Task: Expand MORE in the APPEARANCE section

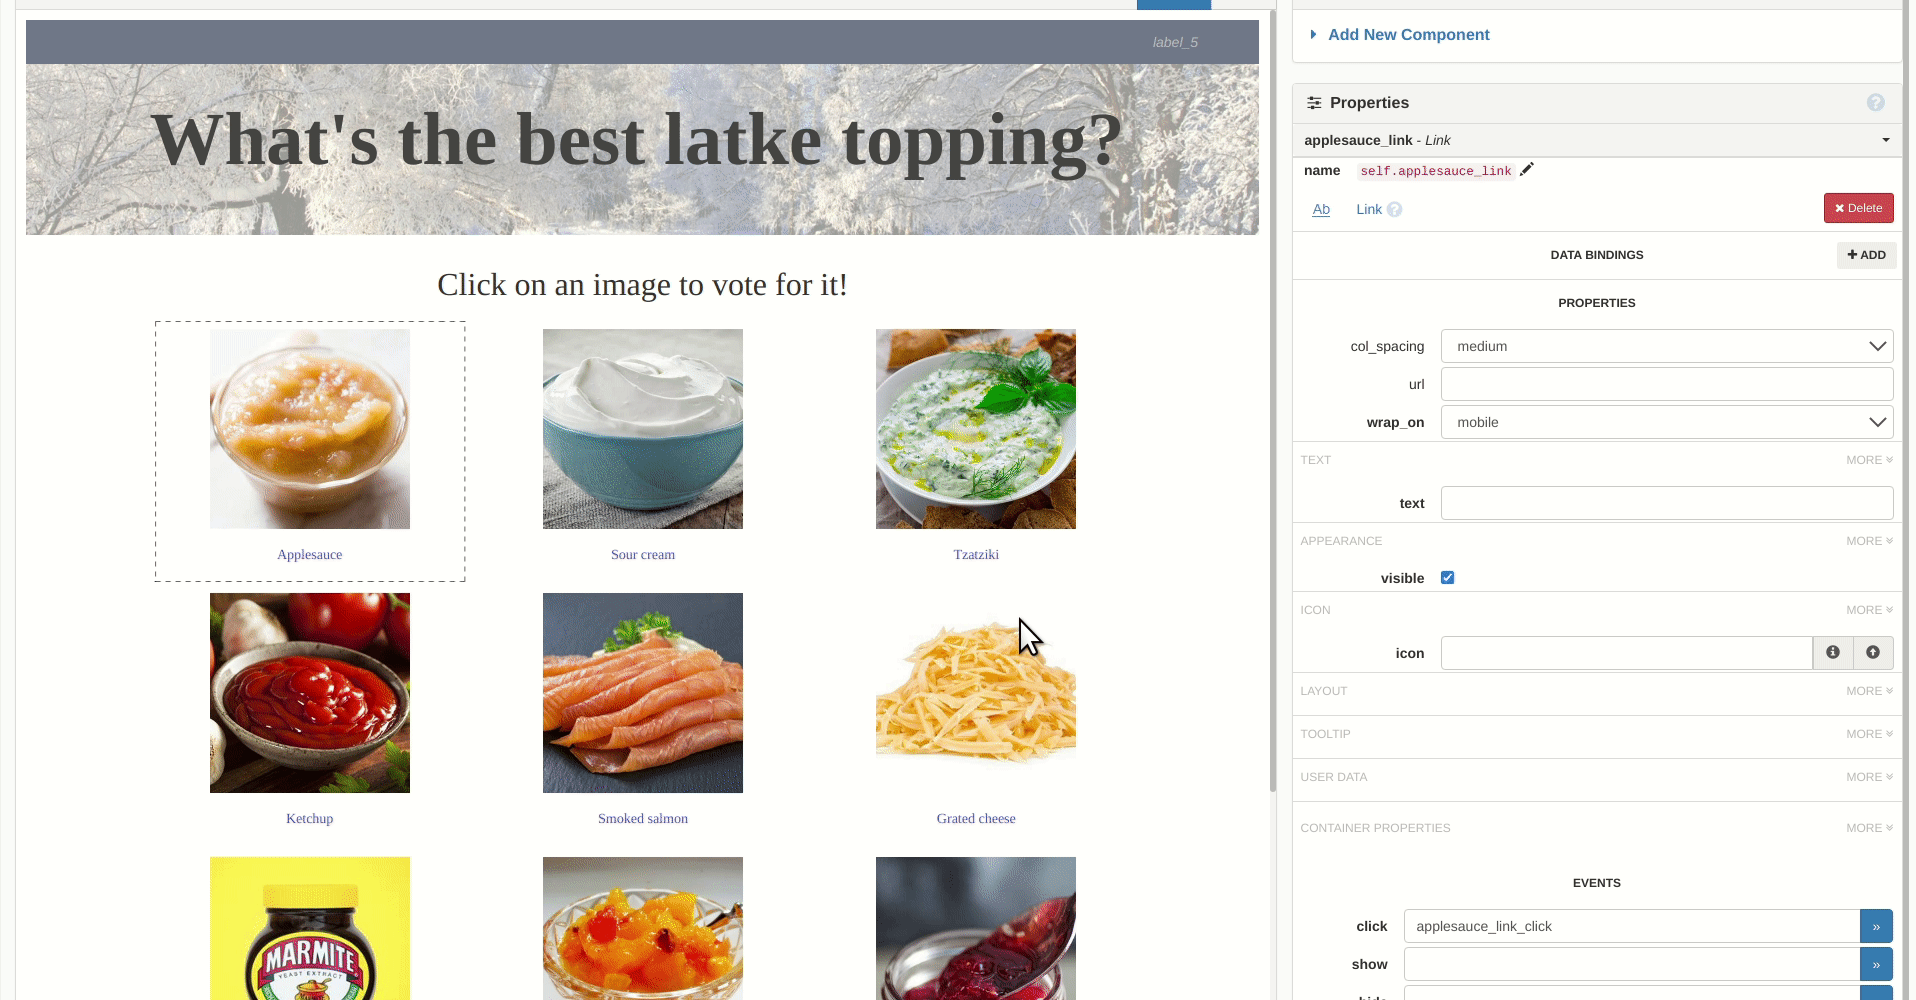Action: point(1869,541)
